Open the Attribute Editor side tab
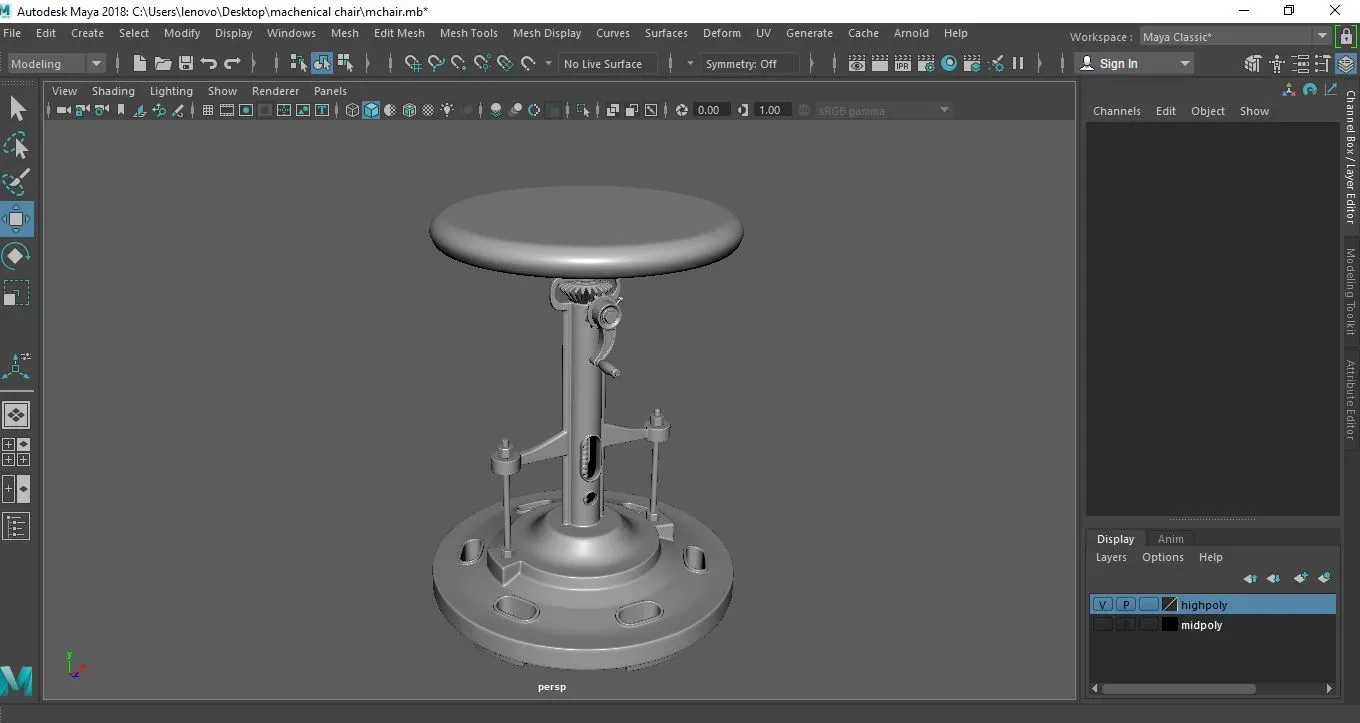Viewport: 1360px width, 723px height. click(x=1350, y=400)
